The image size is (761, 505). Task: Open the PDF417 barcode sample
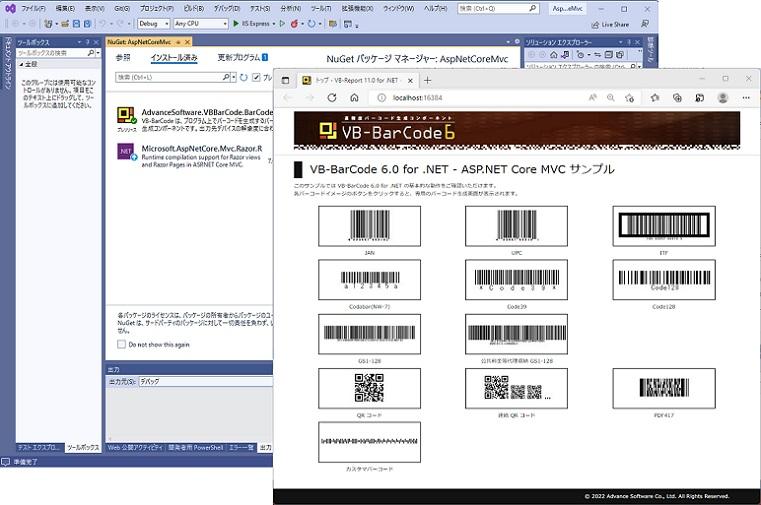coord(663,388)
